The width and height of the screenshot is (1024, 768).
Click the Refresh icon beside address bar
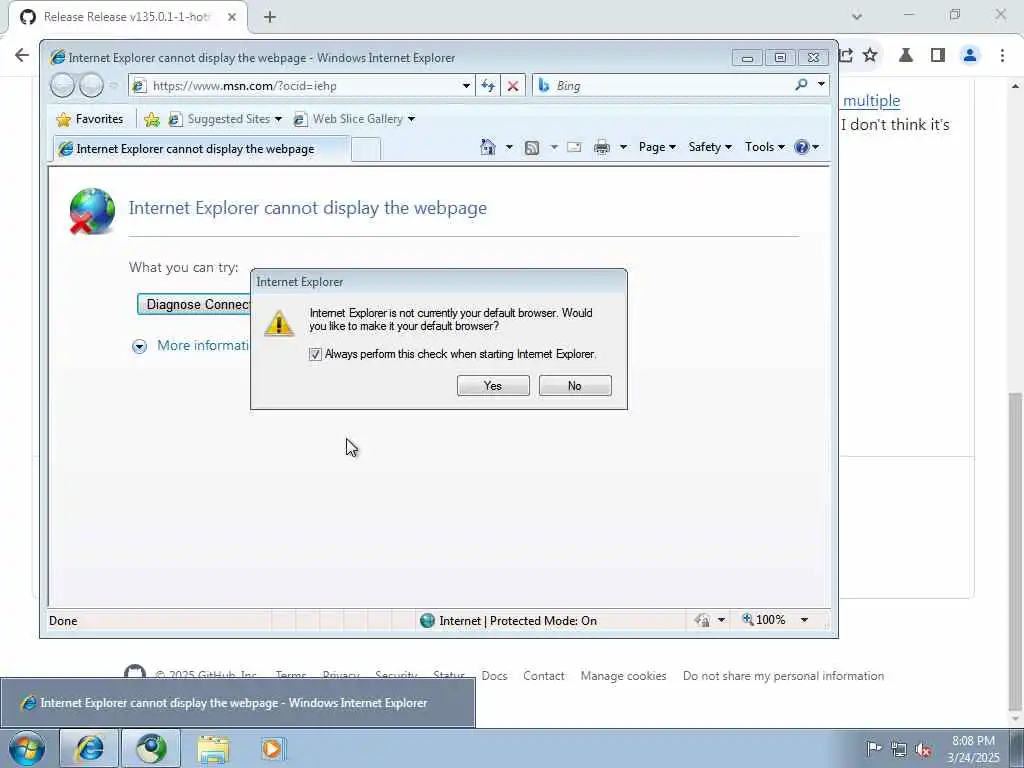488,86
